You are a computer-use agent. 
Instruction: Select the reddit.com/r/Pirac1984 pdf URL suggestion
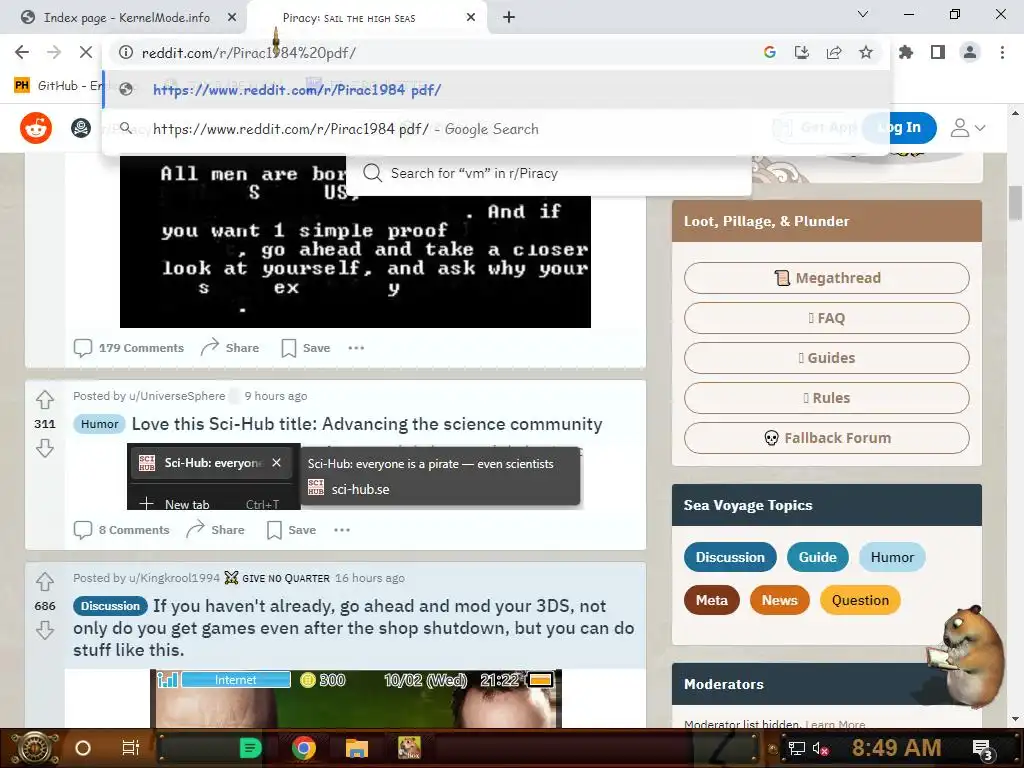click(x=496, y=89)
